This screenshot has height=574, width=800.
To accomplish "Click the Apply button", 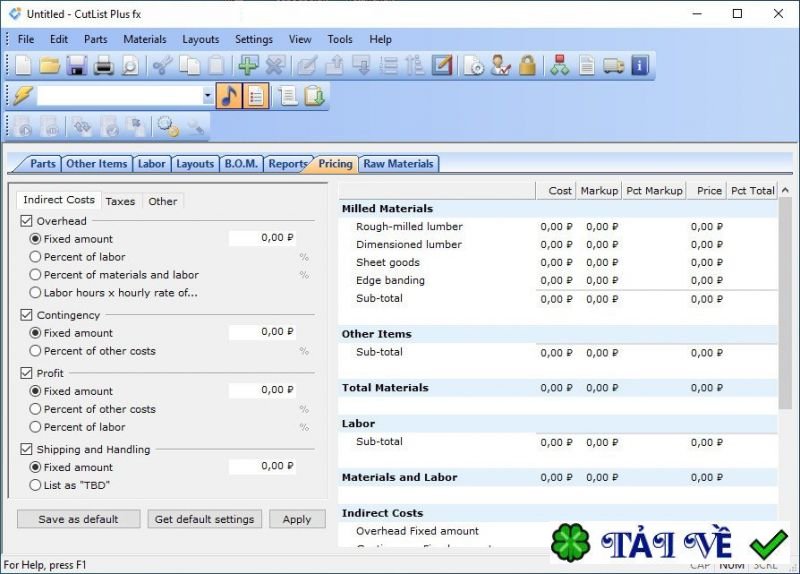I will pyautogui.click(x=297, y=519).
